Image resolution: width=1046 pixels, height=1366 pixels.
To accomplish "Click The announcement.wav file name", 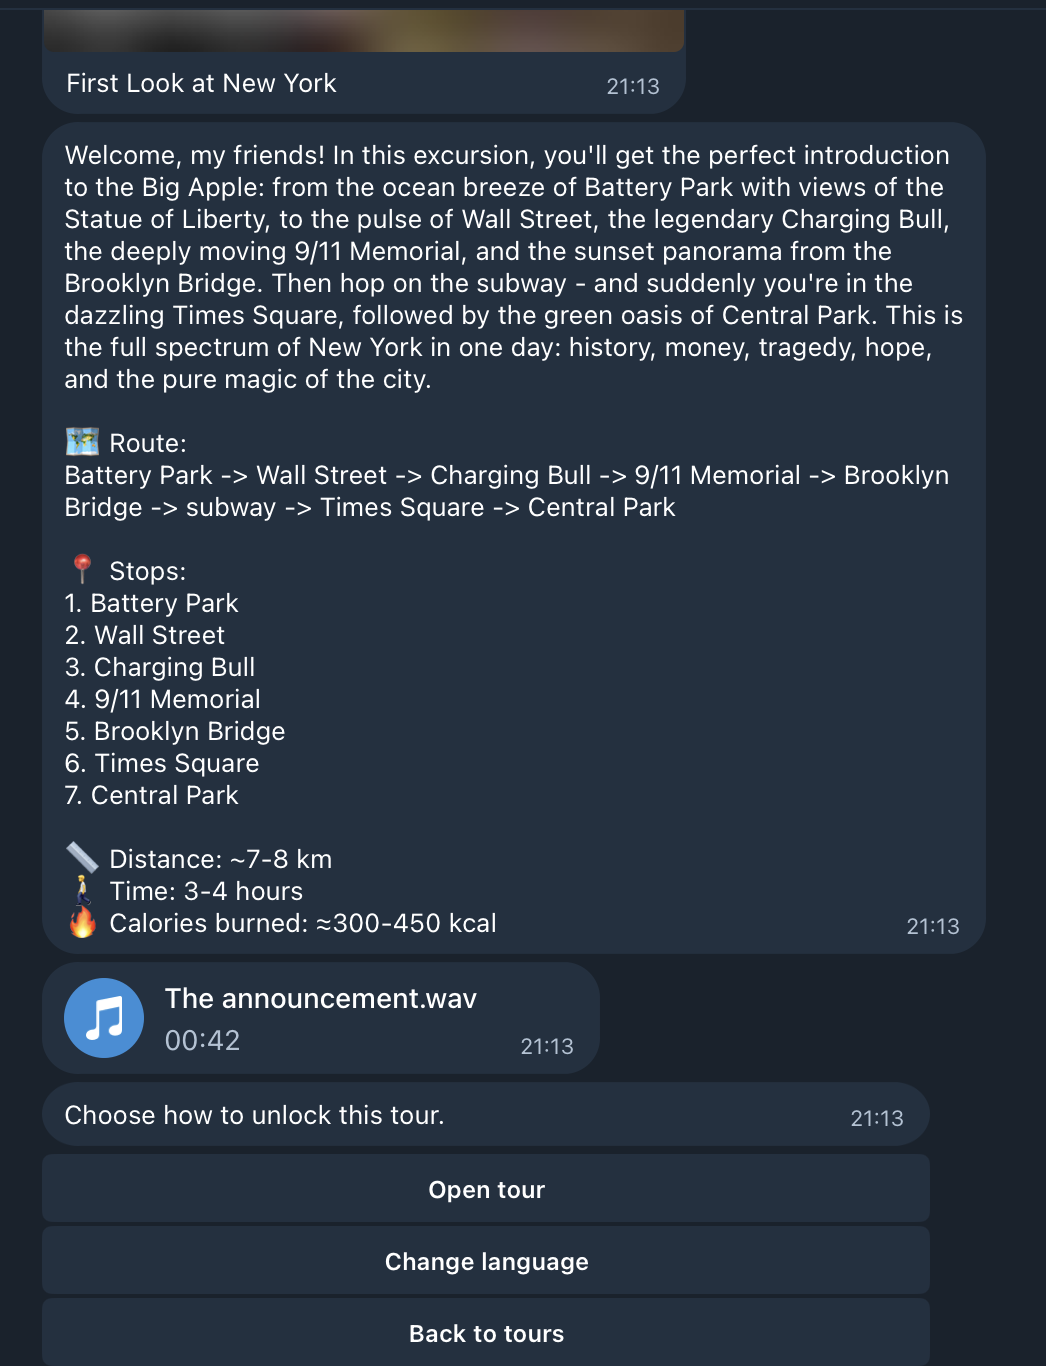I will pos(321,998).
